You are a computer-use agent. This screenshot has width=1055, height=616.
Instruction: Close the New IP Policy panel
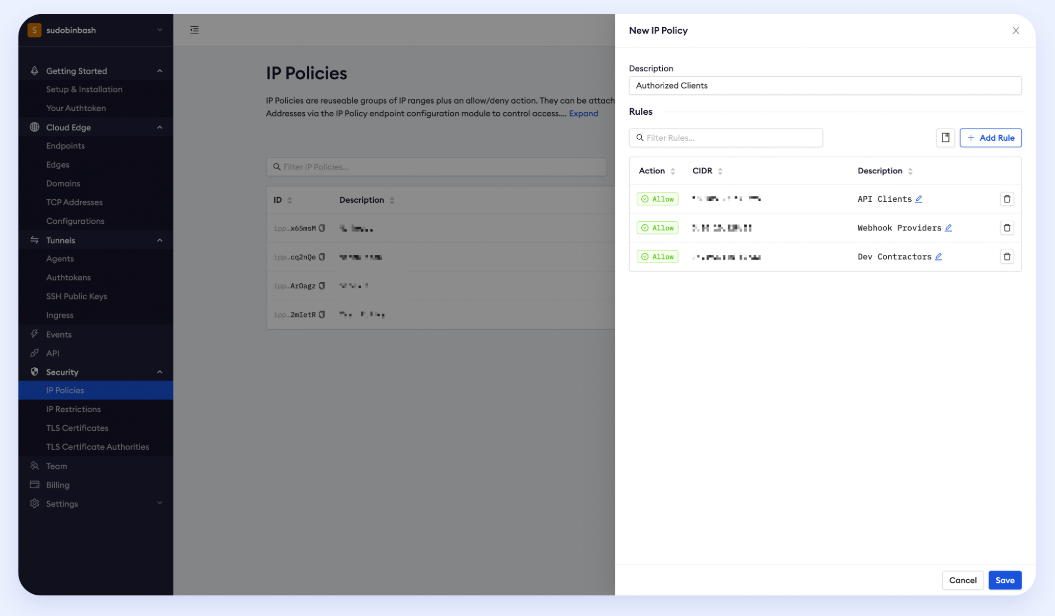click(x=1015, y=31)
